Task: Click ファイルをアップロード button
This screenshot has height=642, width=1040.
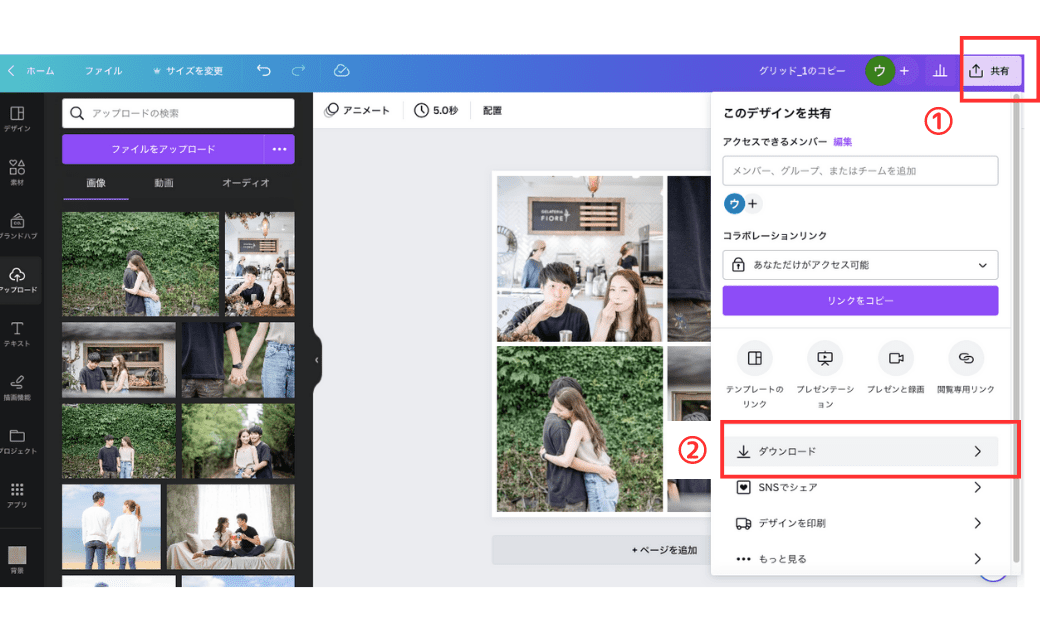Action: [x=163, y=149]
